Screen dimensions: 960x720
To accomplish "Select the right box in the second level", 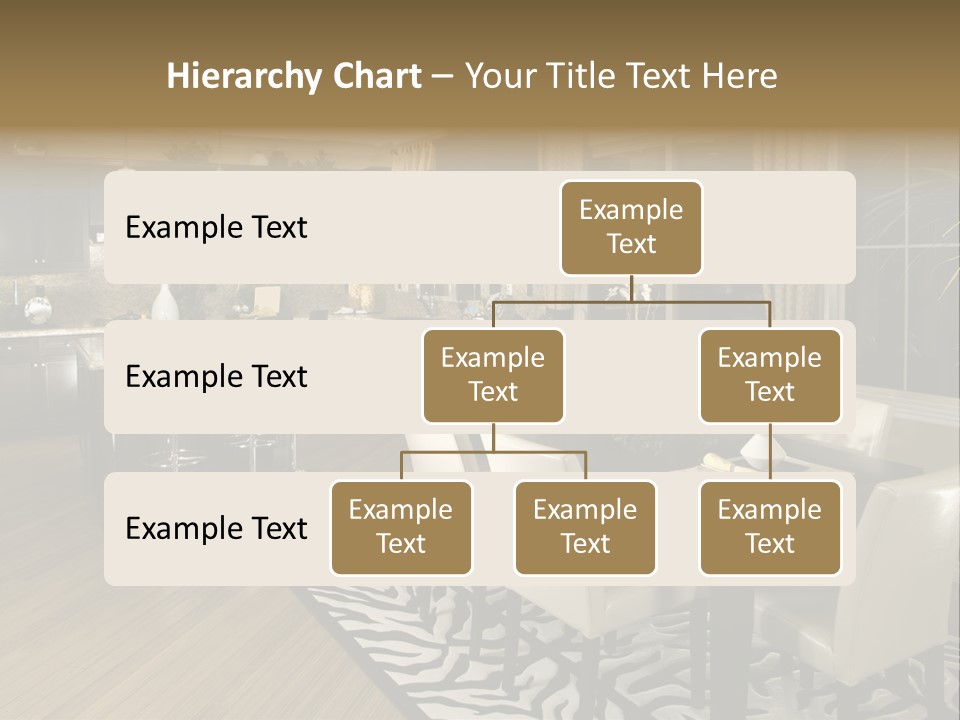I will tap(770, 375).
